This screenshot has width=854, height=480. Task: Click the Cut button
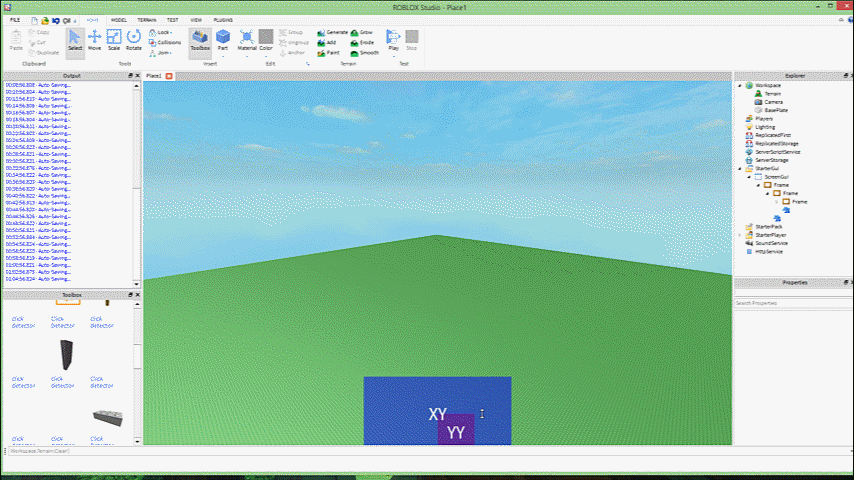click(x=38, y=42)
